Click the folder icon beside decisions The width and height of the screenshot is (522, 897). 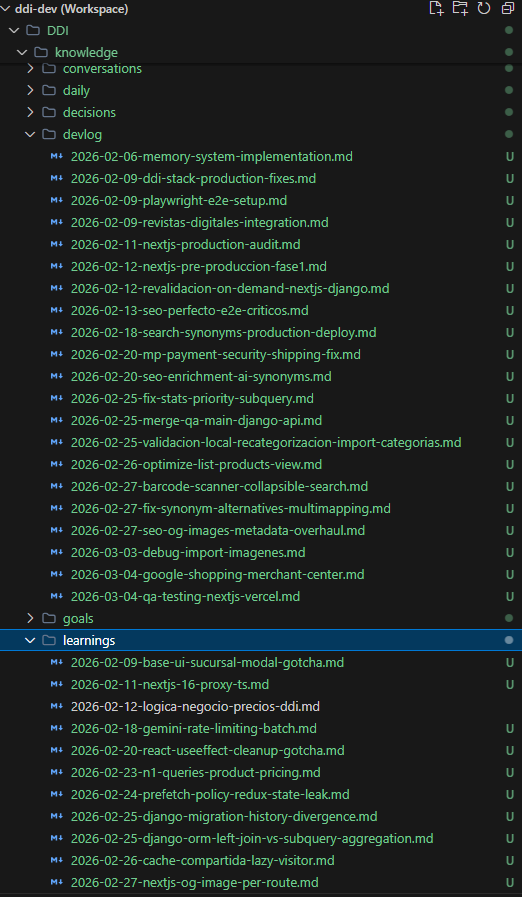pyautogui.click(x=49, y=112)
